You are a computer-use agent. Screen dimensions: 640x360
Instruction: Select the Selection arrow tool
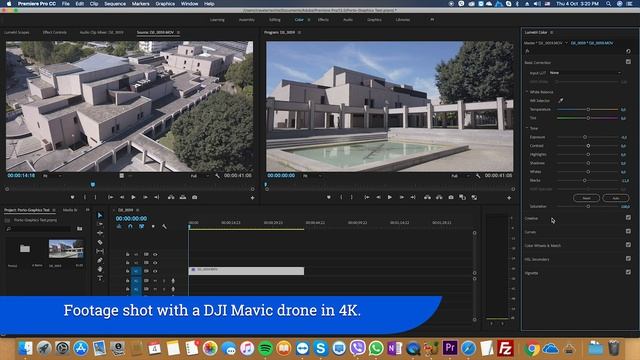[100, 215]
